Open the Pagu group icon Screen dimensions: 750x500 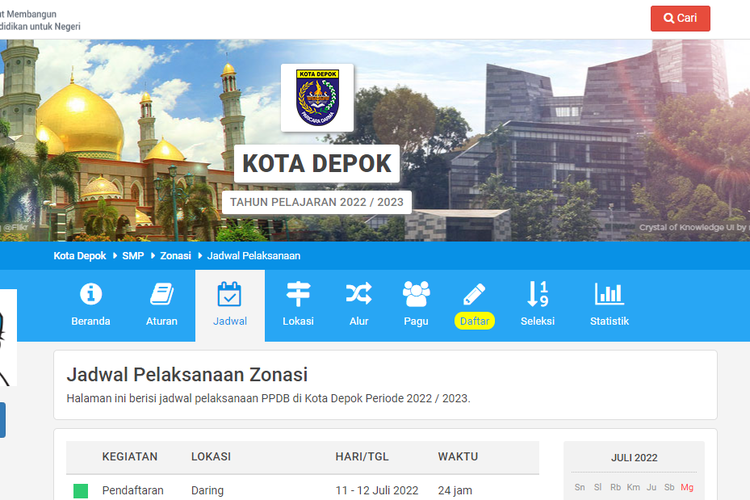416,293
